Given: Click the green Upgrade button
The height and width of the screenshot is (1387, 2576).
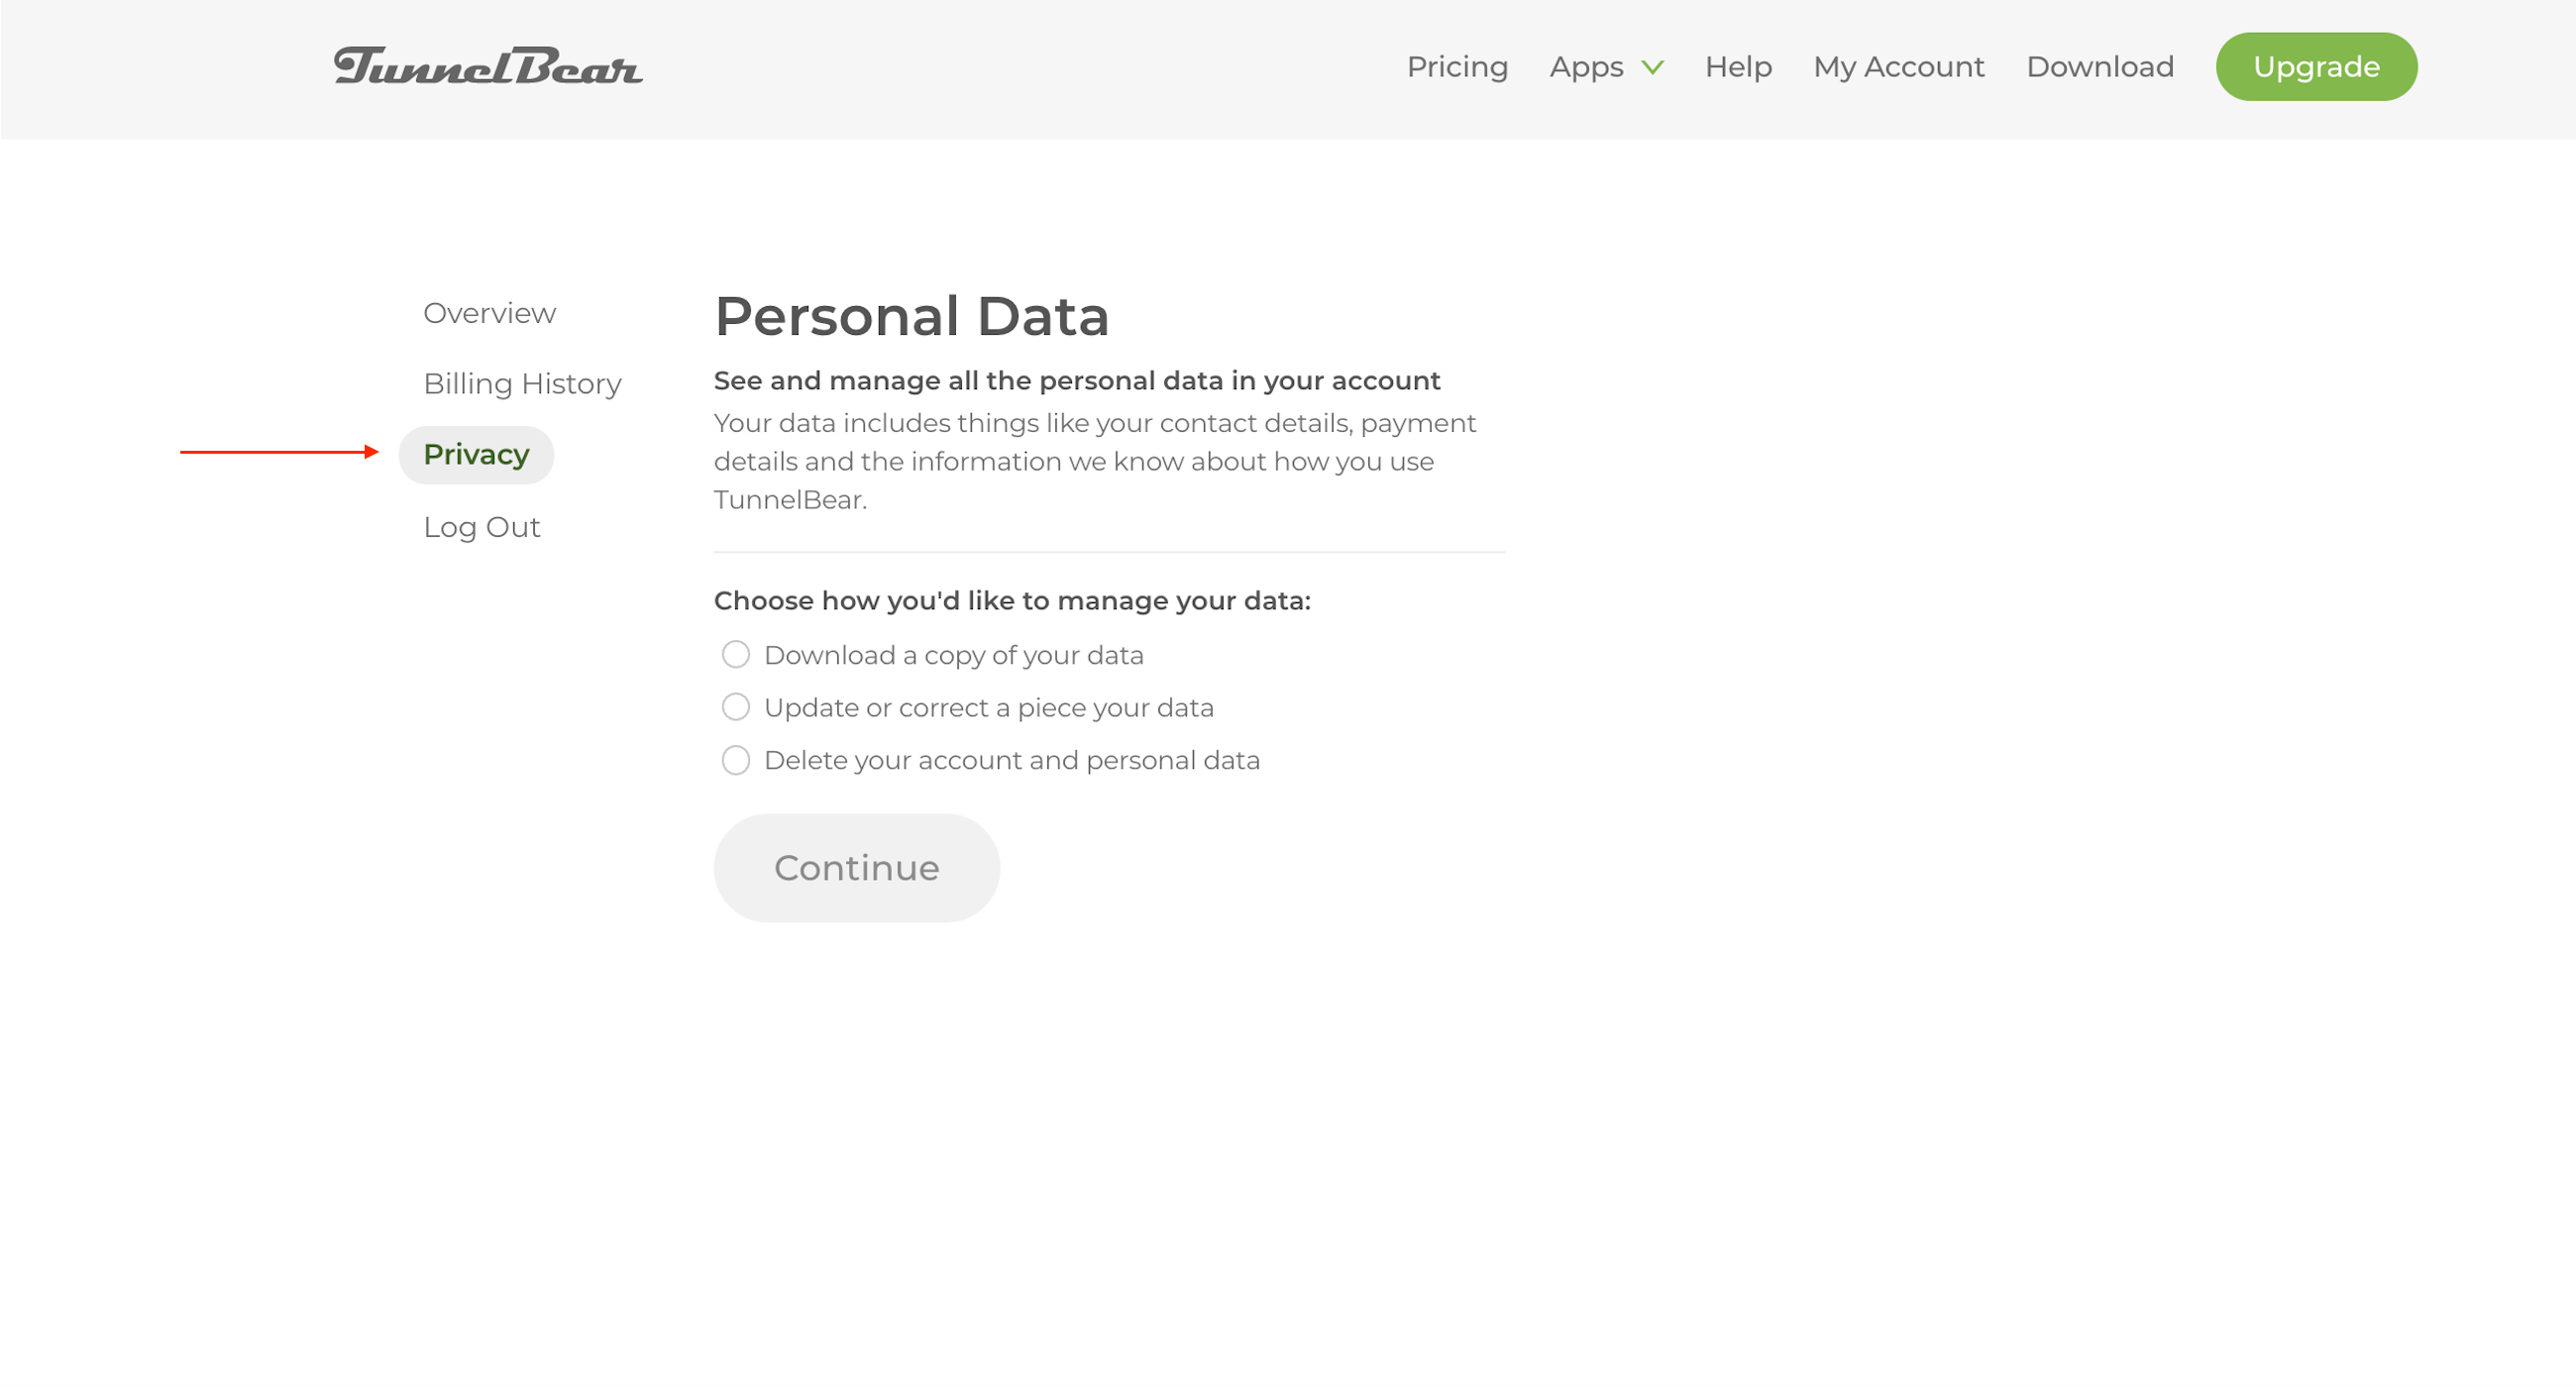Looking at the screenshot, I should pyautogui.click(x=2316, y=67).
